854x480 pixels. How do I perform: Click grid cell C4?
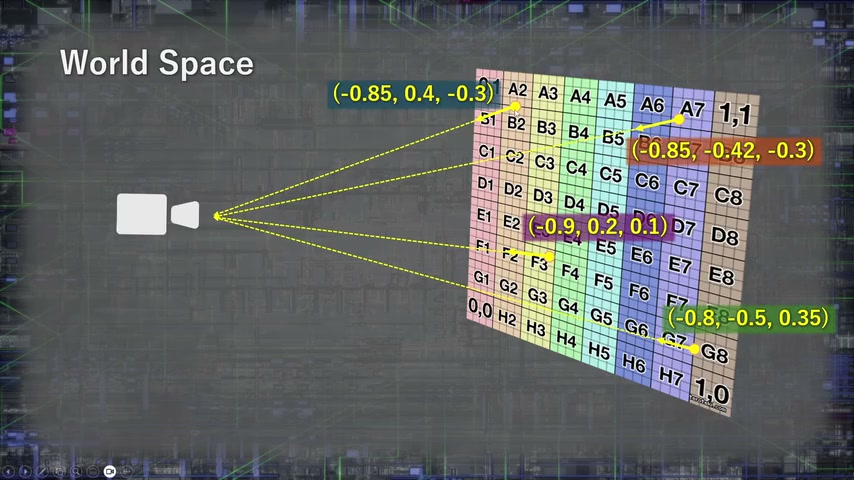point(576,168)
